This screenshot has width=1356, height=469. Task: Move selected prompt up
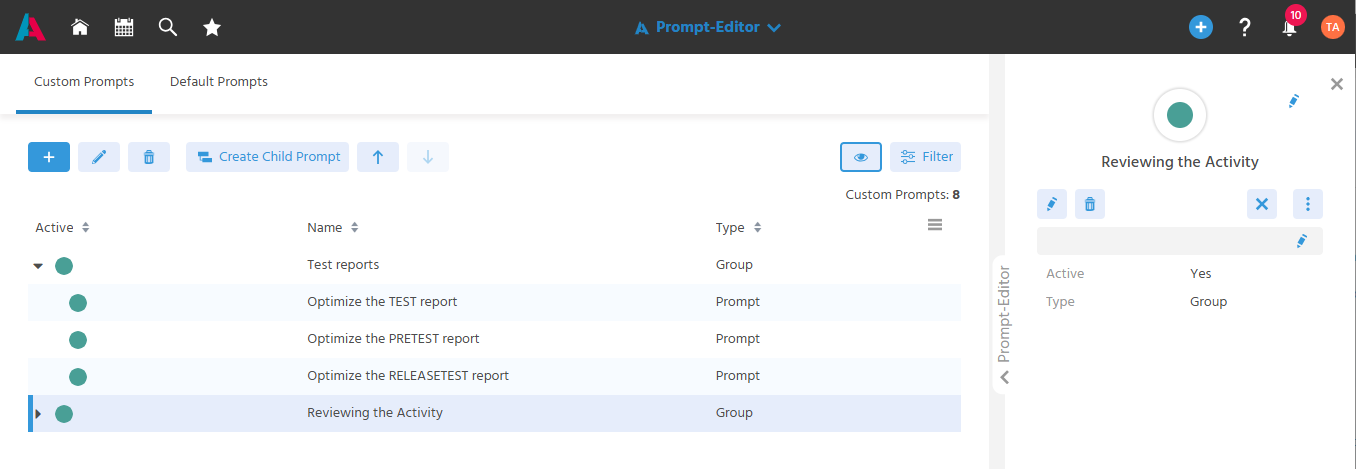tap(378, 157)
